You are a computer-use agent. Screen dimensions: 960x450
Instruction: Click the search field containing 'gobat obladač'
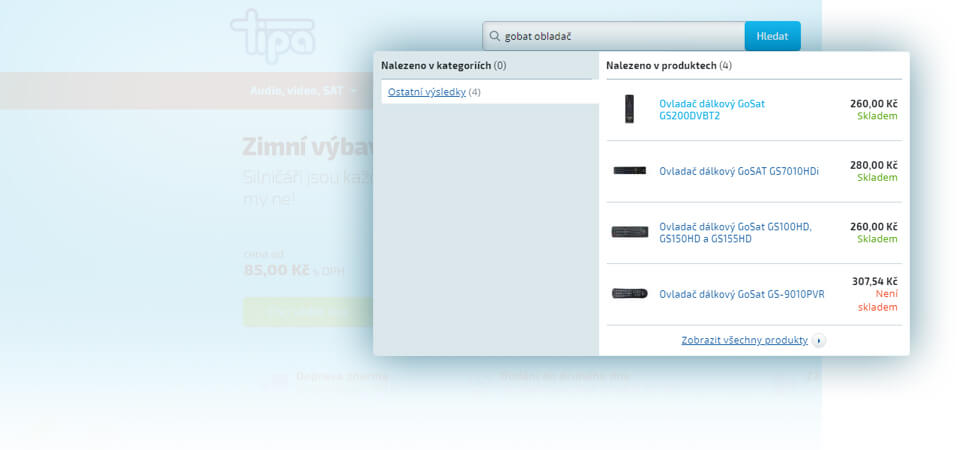613,36
